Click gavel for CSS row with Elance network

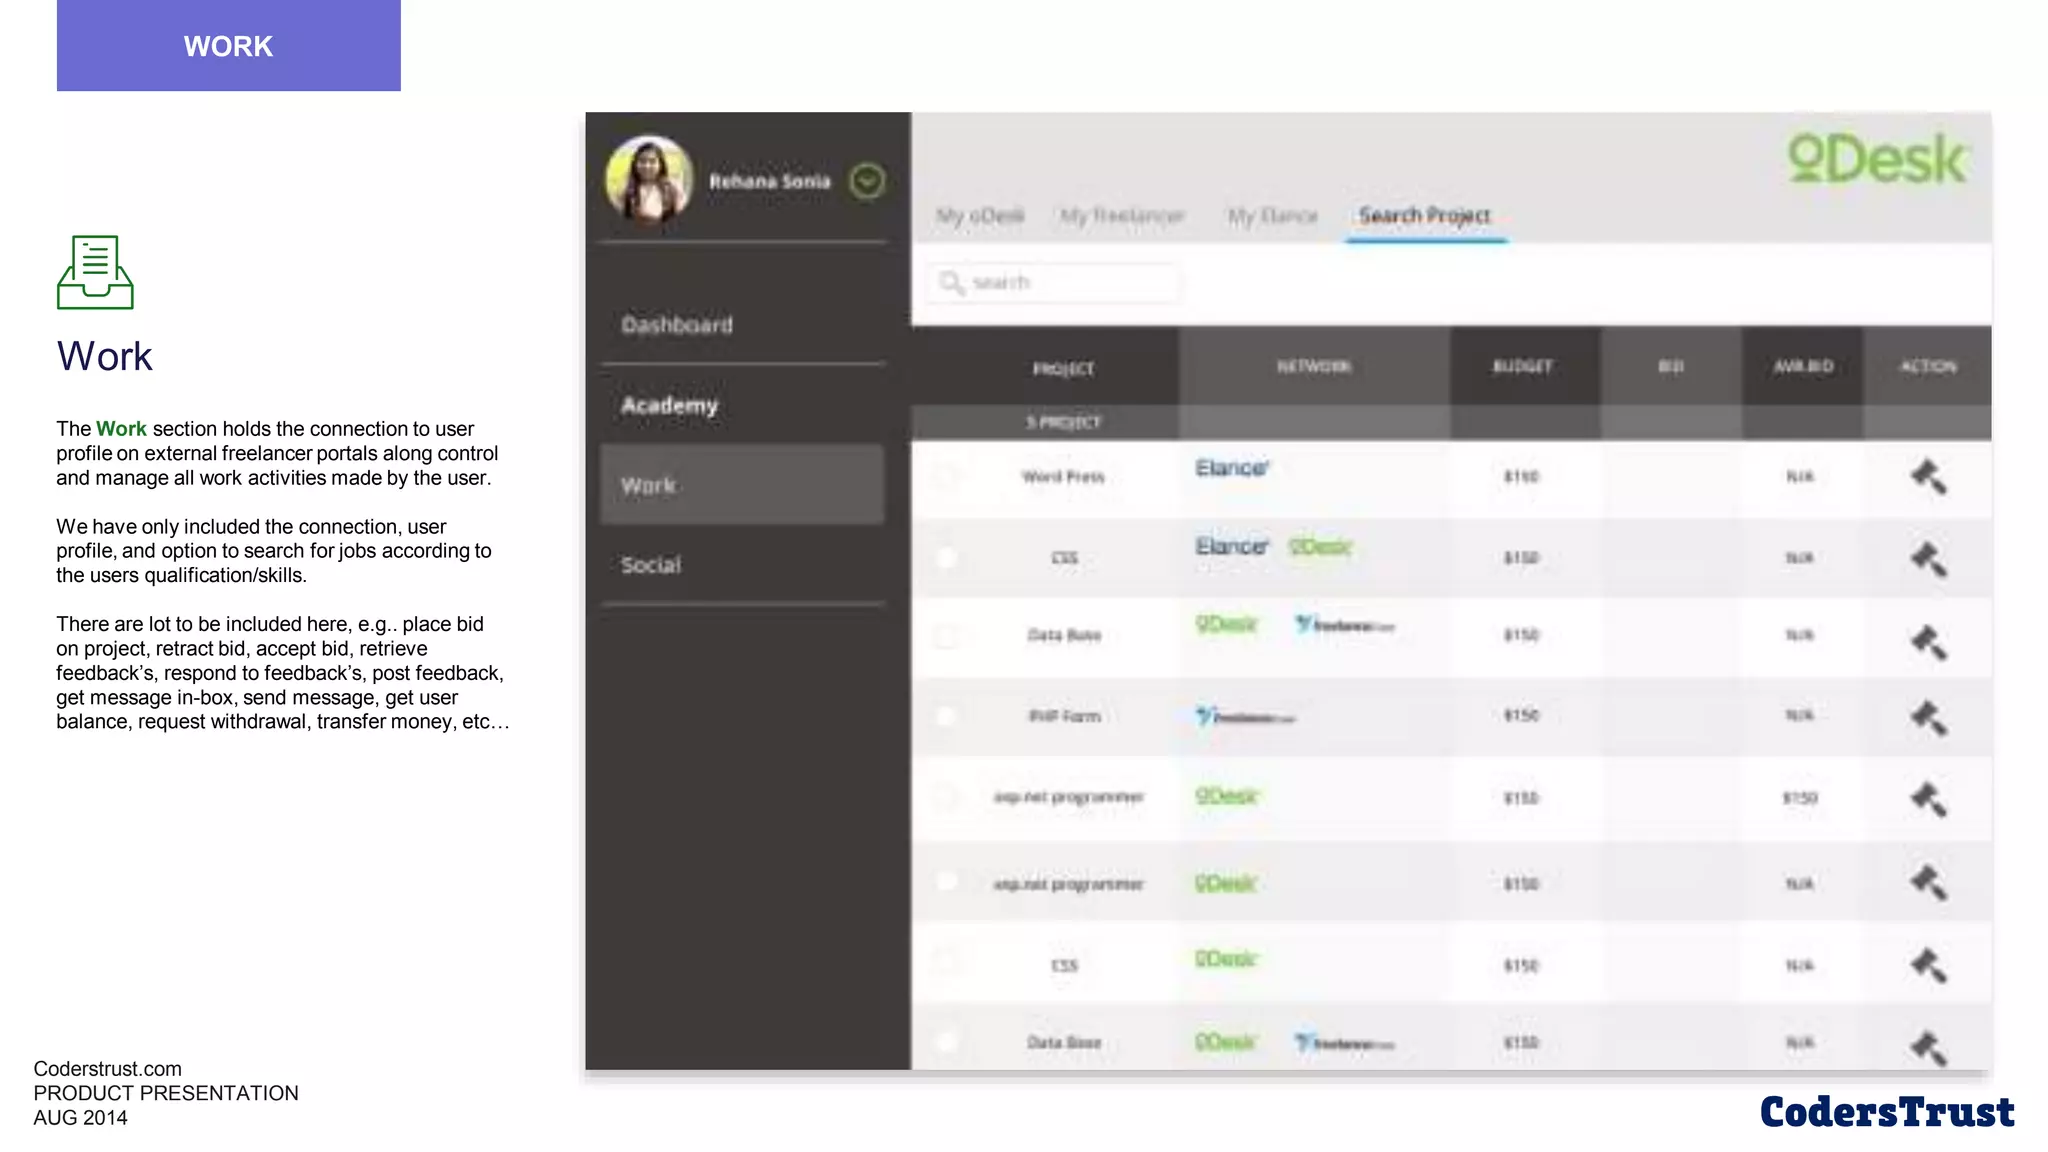tap(1928, 558)
